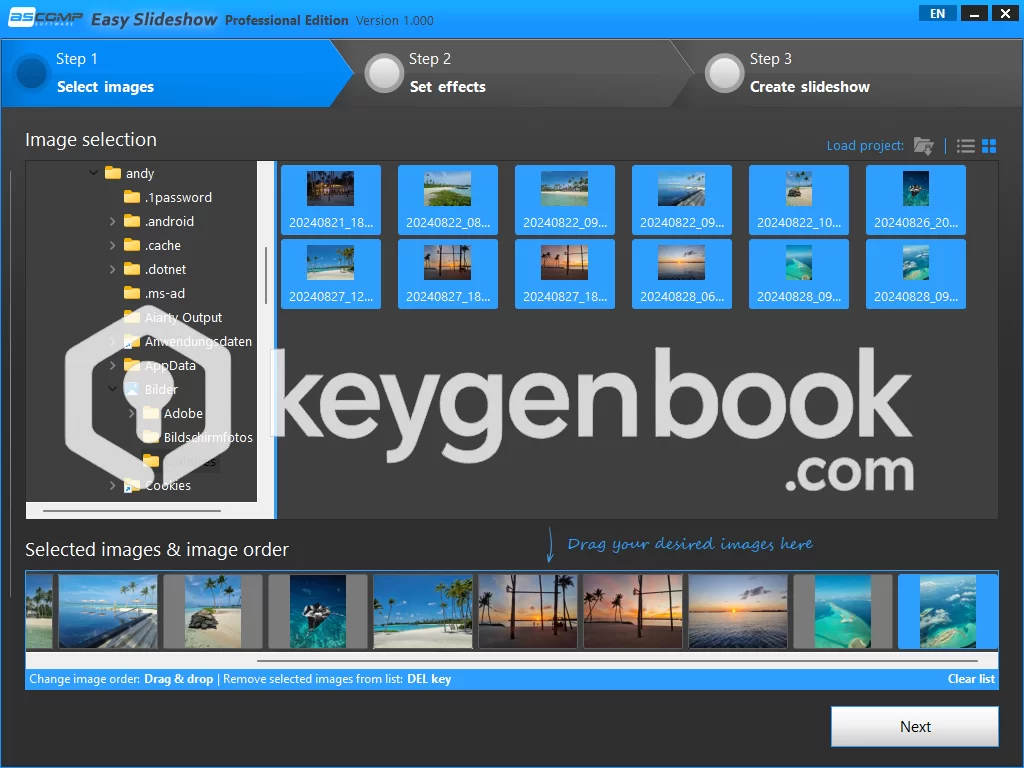Open the EN language selector
Screen dimensions: 1024x768
(x=937, y=13)
